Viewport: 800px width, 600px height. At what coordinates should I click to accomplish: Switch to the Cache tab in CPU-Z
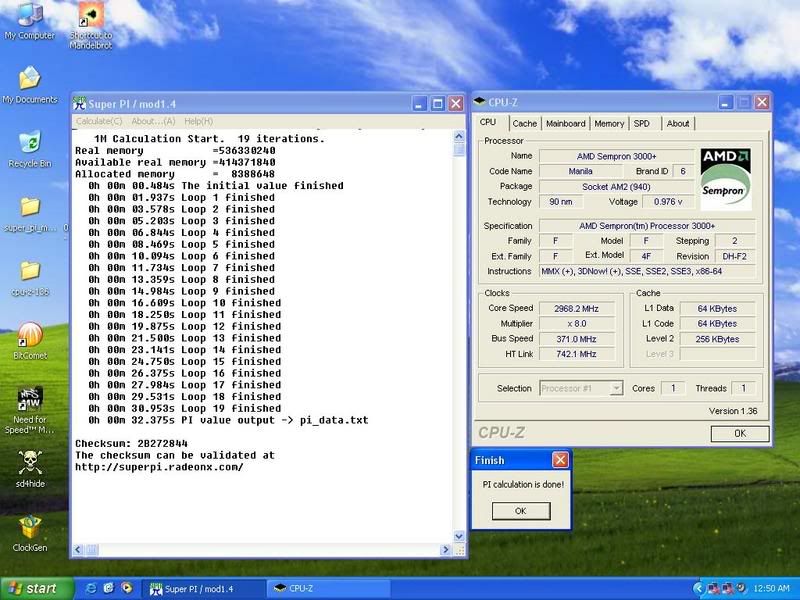coord(524,123)
